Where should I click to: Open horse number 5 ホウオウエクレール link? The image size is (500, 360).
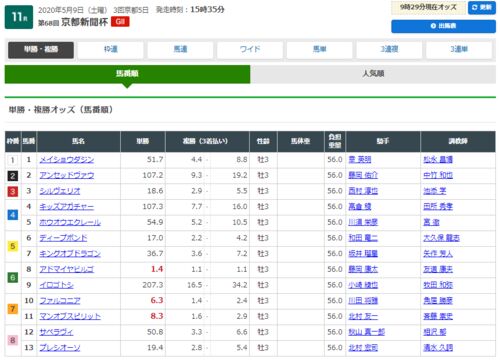pos(70,222)
